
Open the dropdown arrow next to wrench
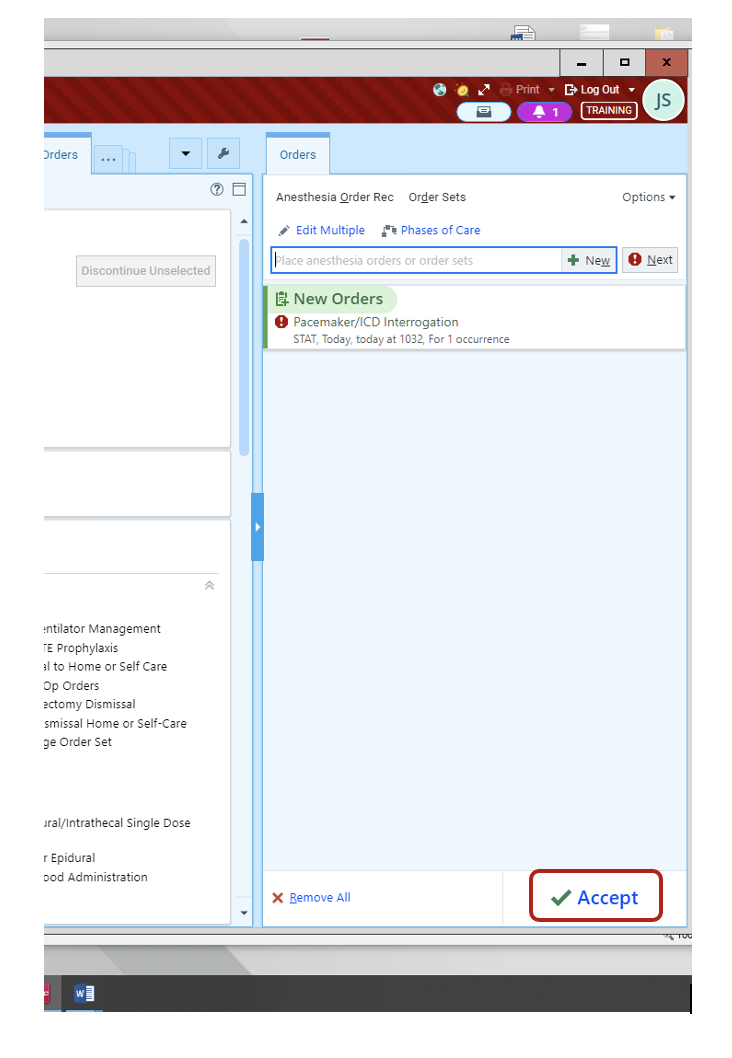(186, 154)
